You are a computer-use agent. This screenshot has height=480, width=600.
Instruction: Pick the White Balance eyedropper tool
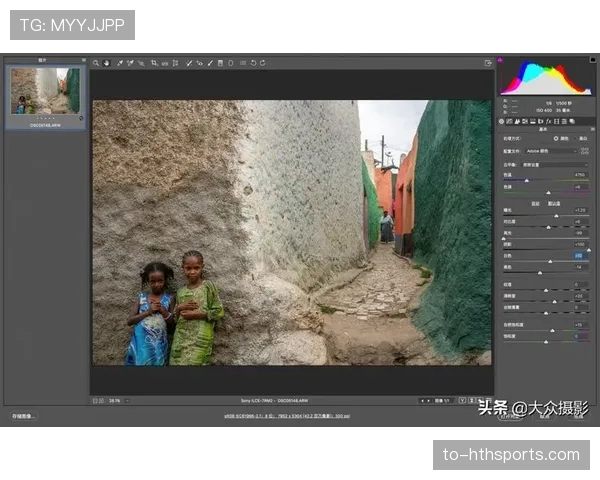point(120,63)
